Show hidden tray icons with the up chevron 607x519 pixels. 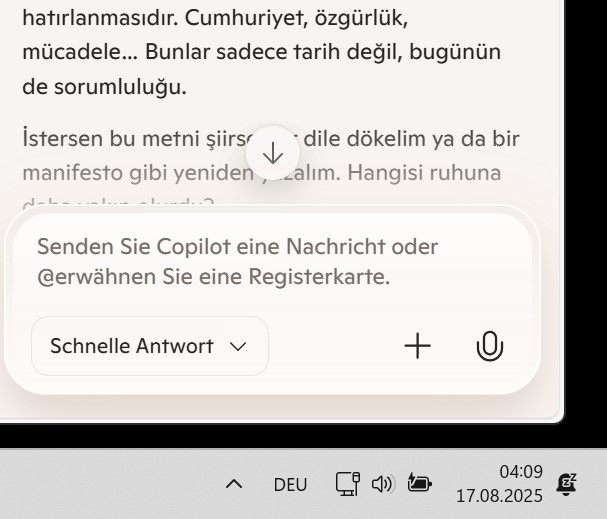point(234,484)
